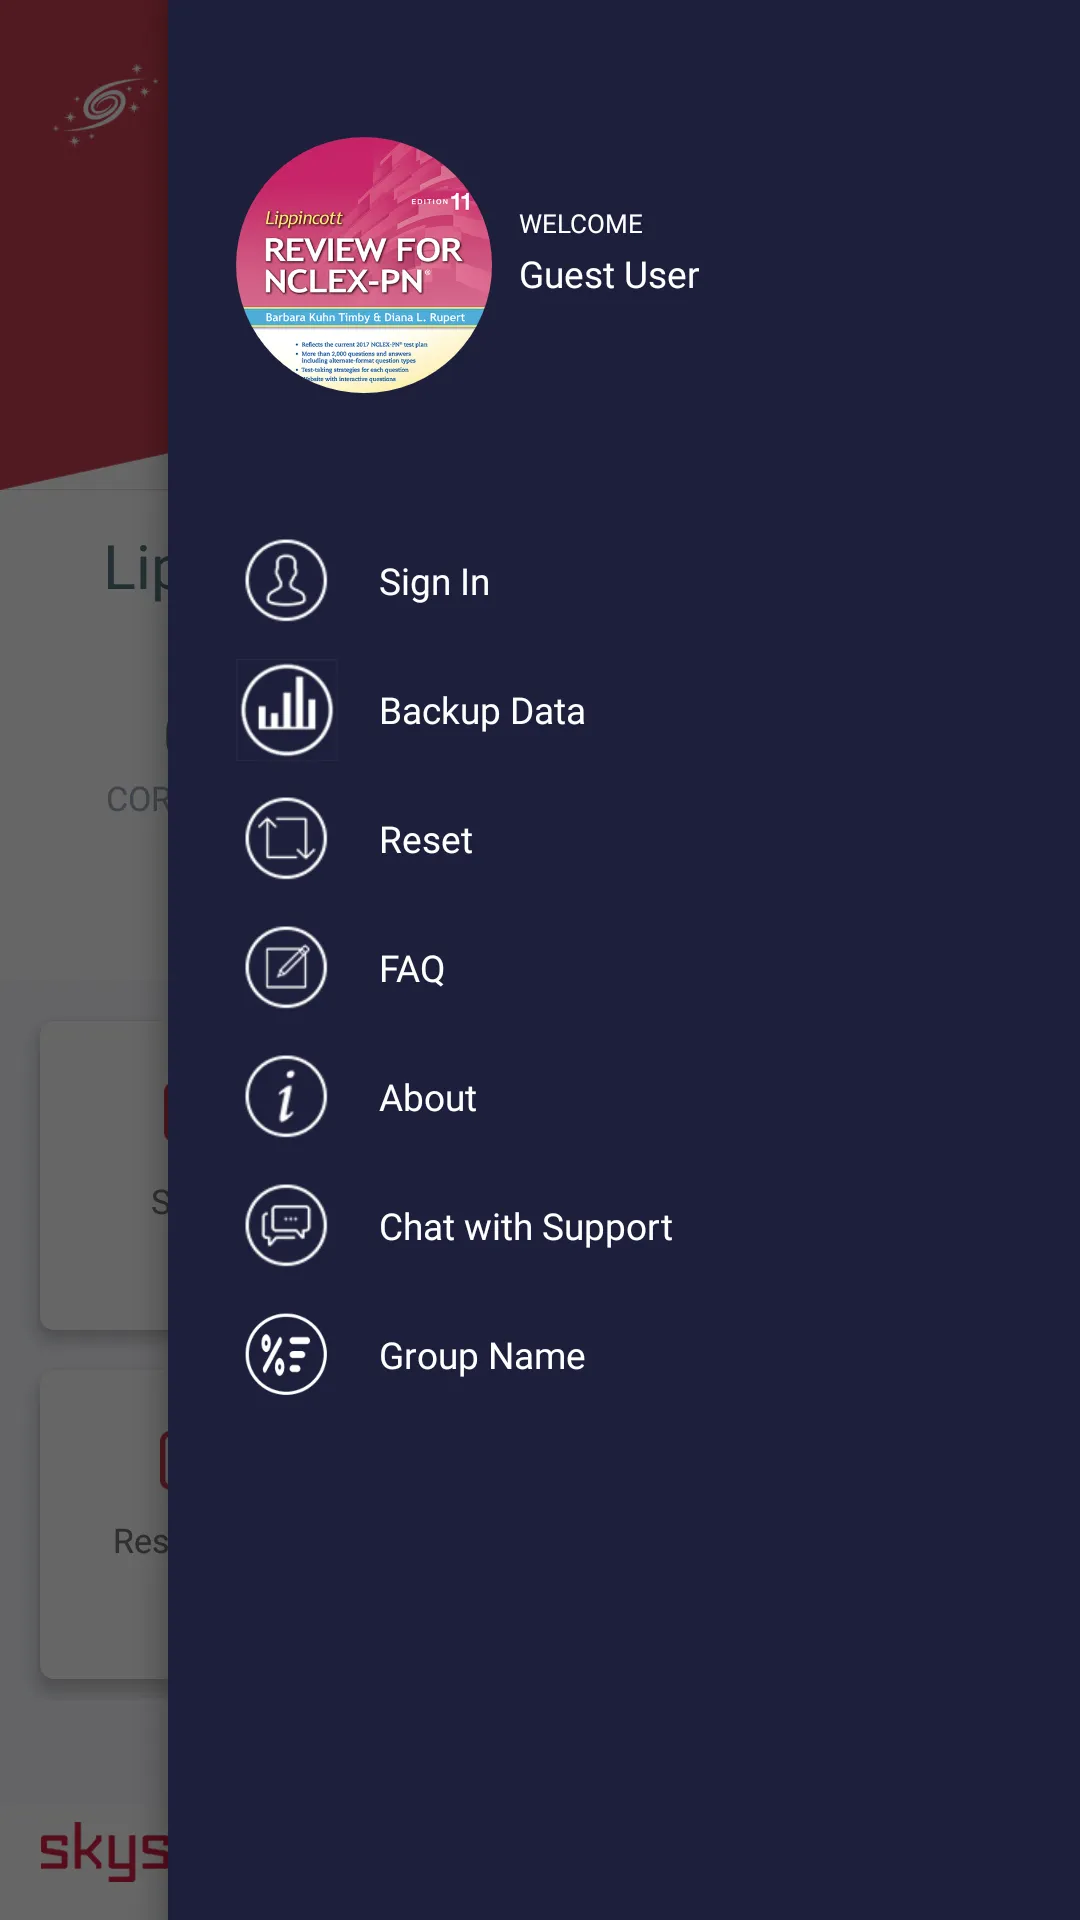The image size is (1080, 1920).
Task: Tap the Reset arrows icon
Action: click(x=286, y=839)
